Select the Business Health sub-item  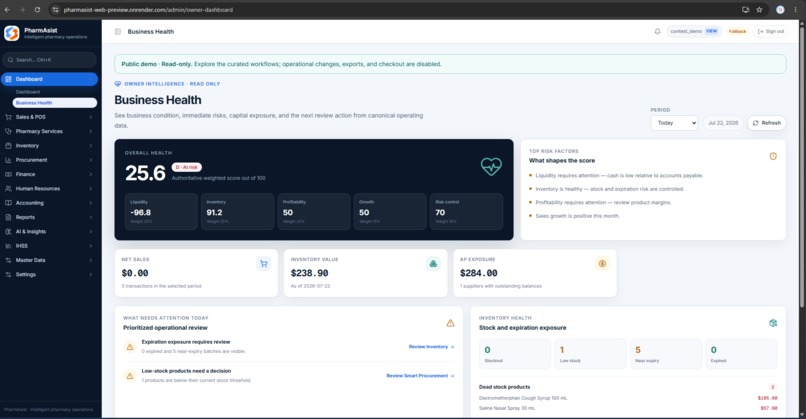pos(54,103)
